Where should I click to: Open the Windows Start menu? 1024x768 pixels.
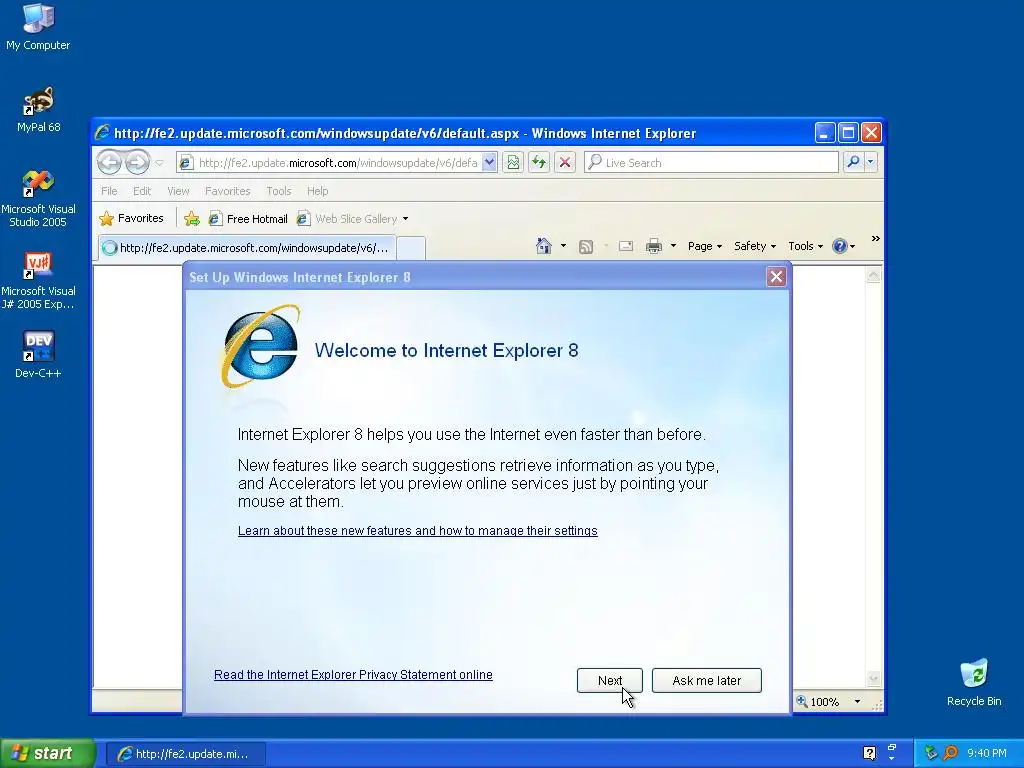(x=47, y=753)
